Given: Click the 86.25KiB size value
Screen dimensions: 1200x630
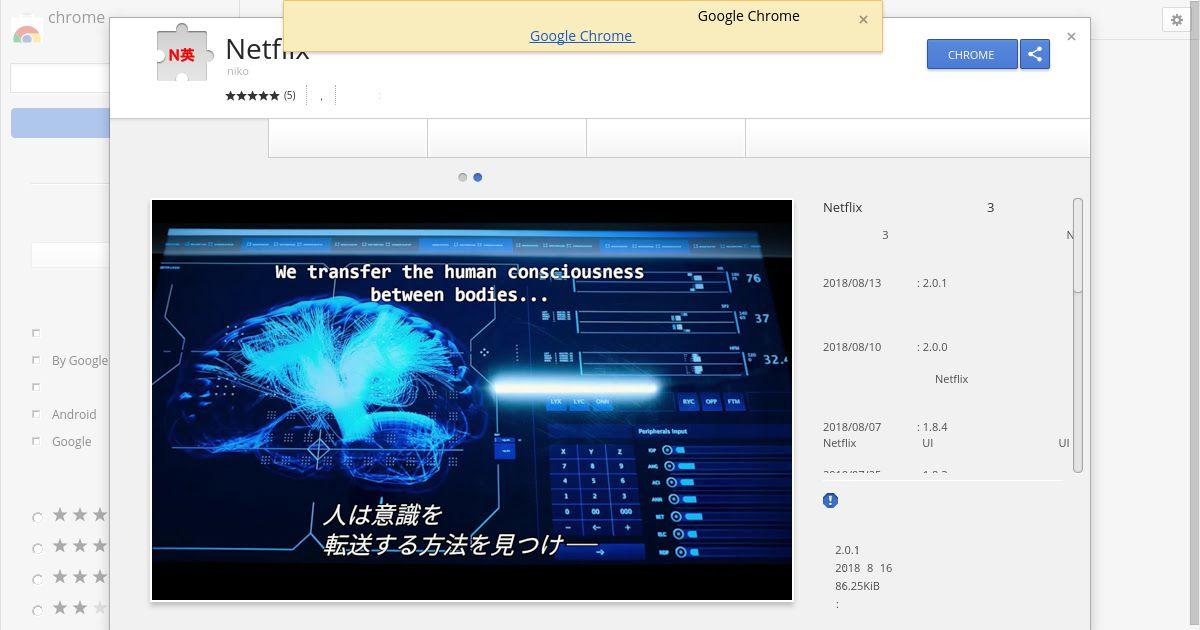Looking at the screenshot, I should click(x=857, y=586).
